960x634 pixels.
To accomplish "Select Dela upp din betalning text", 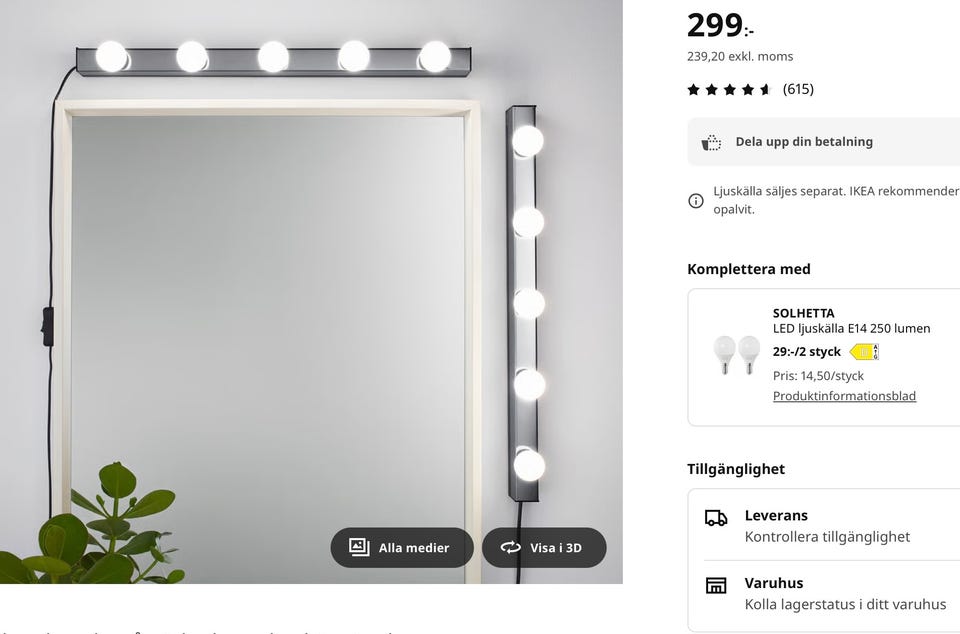I will (x=804, y=142).
